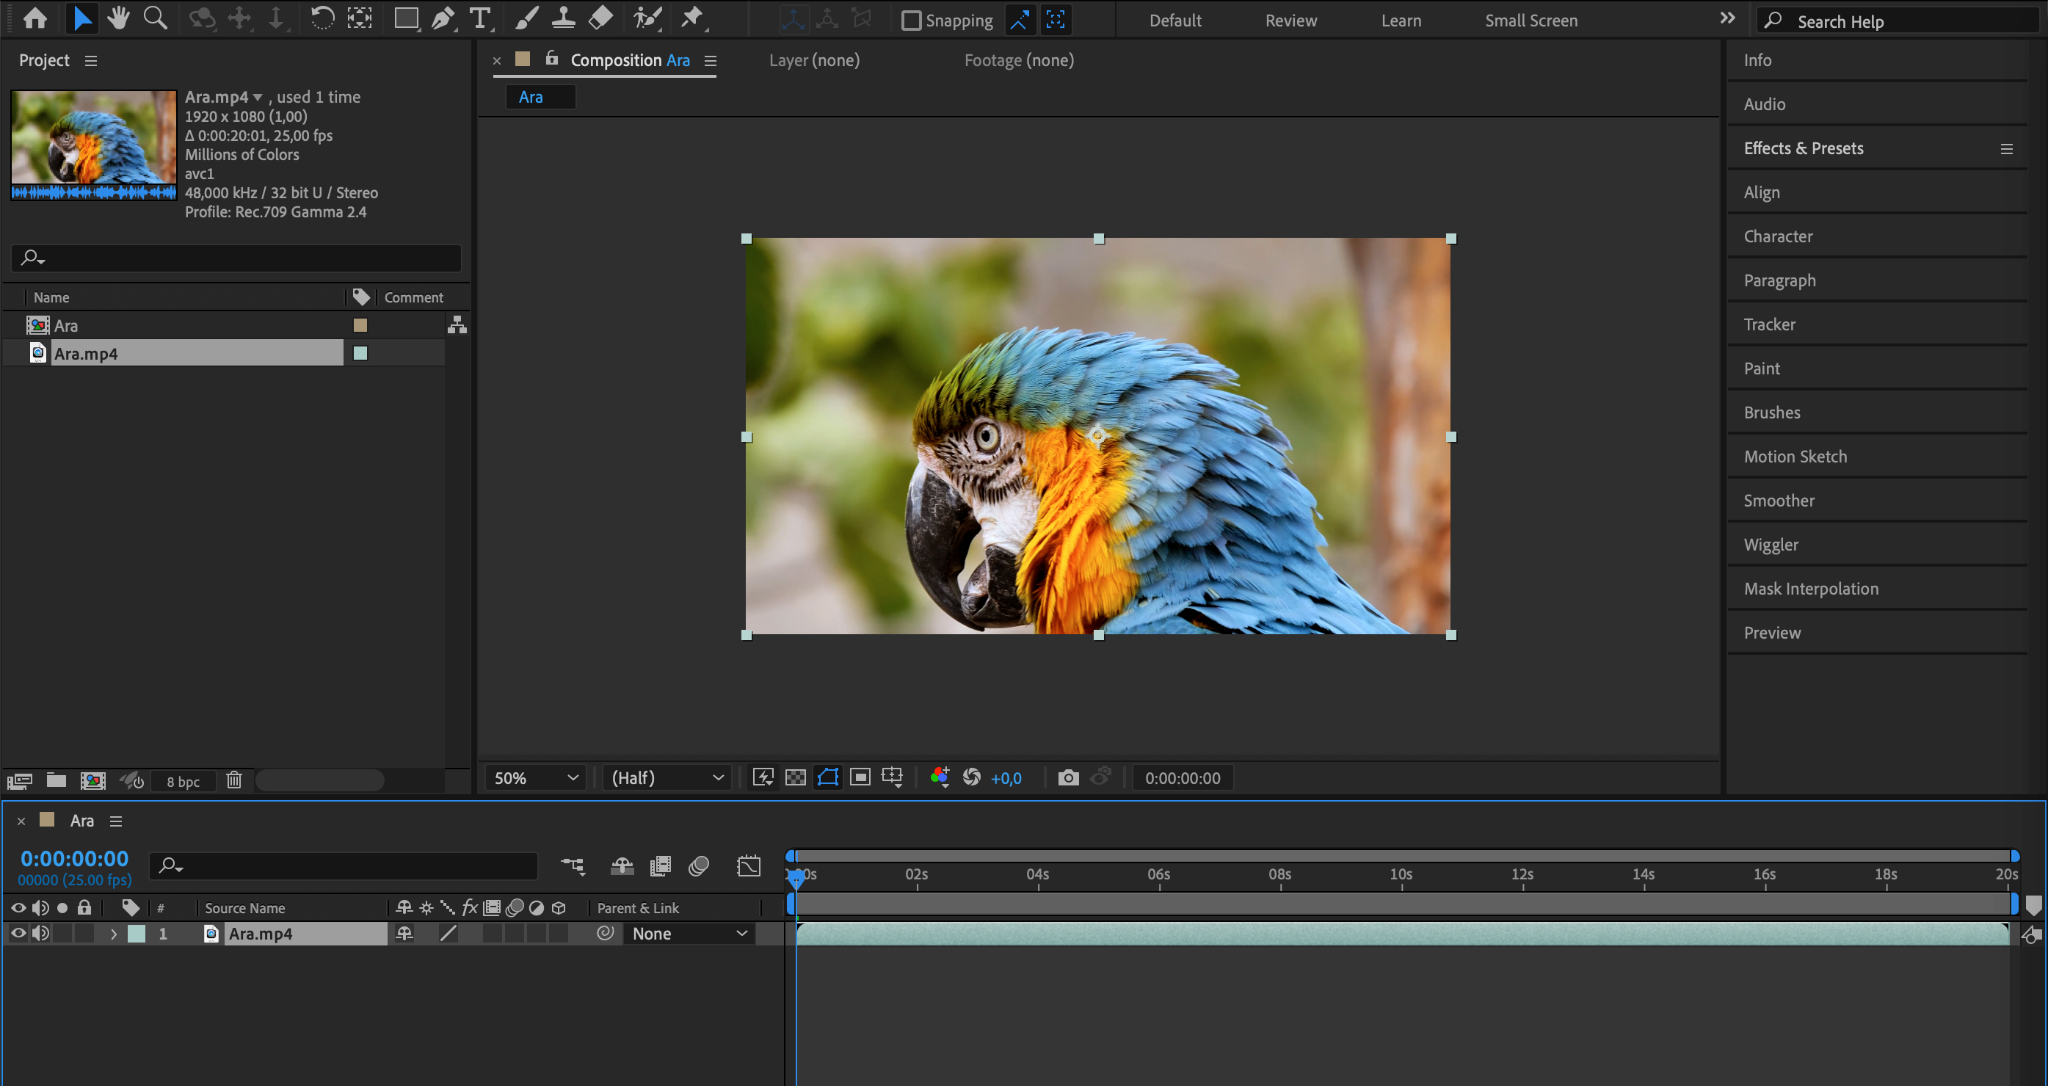The height and width of the screenshot is (1086, 2048).
Task: Click the current timecode 0:00:00:00 in timeline
Action: (75, 859)
